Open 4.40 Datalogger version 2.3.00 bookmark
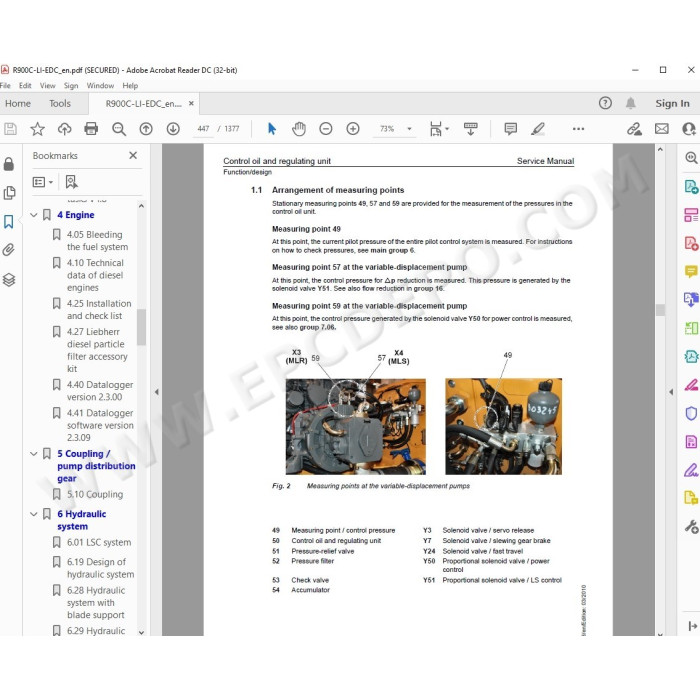700x700 pixels. (x=100, y=391)
